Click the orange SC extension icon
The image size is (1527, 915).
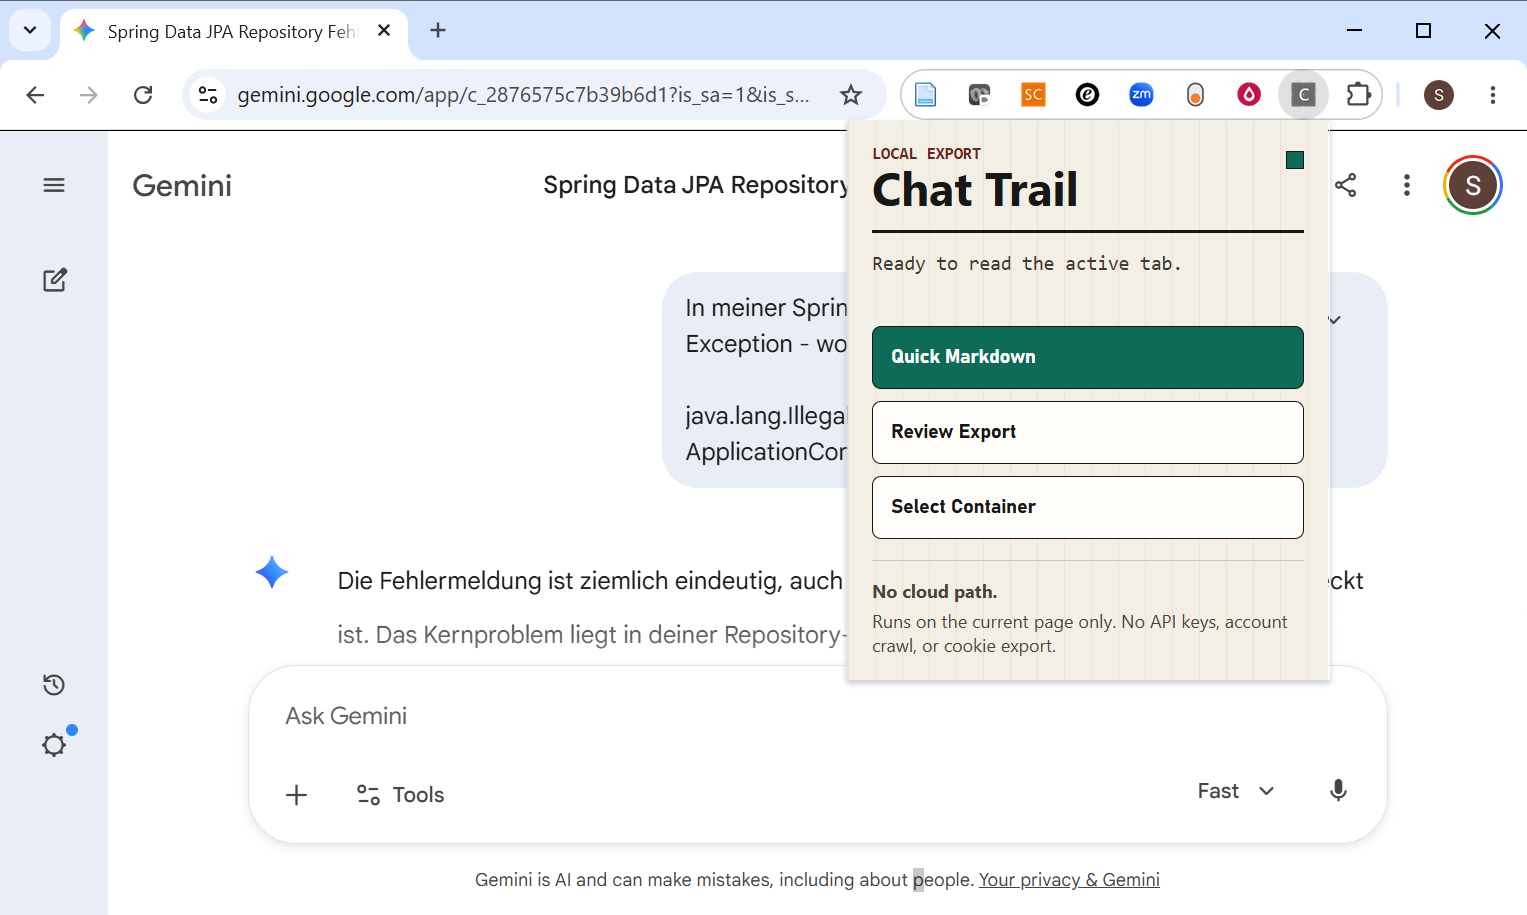point(1033,95)
